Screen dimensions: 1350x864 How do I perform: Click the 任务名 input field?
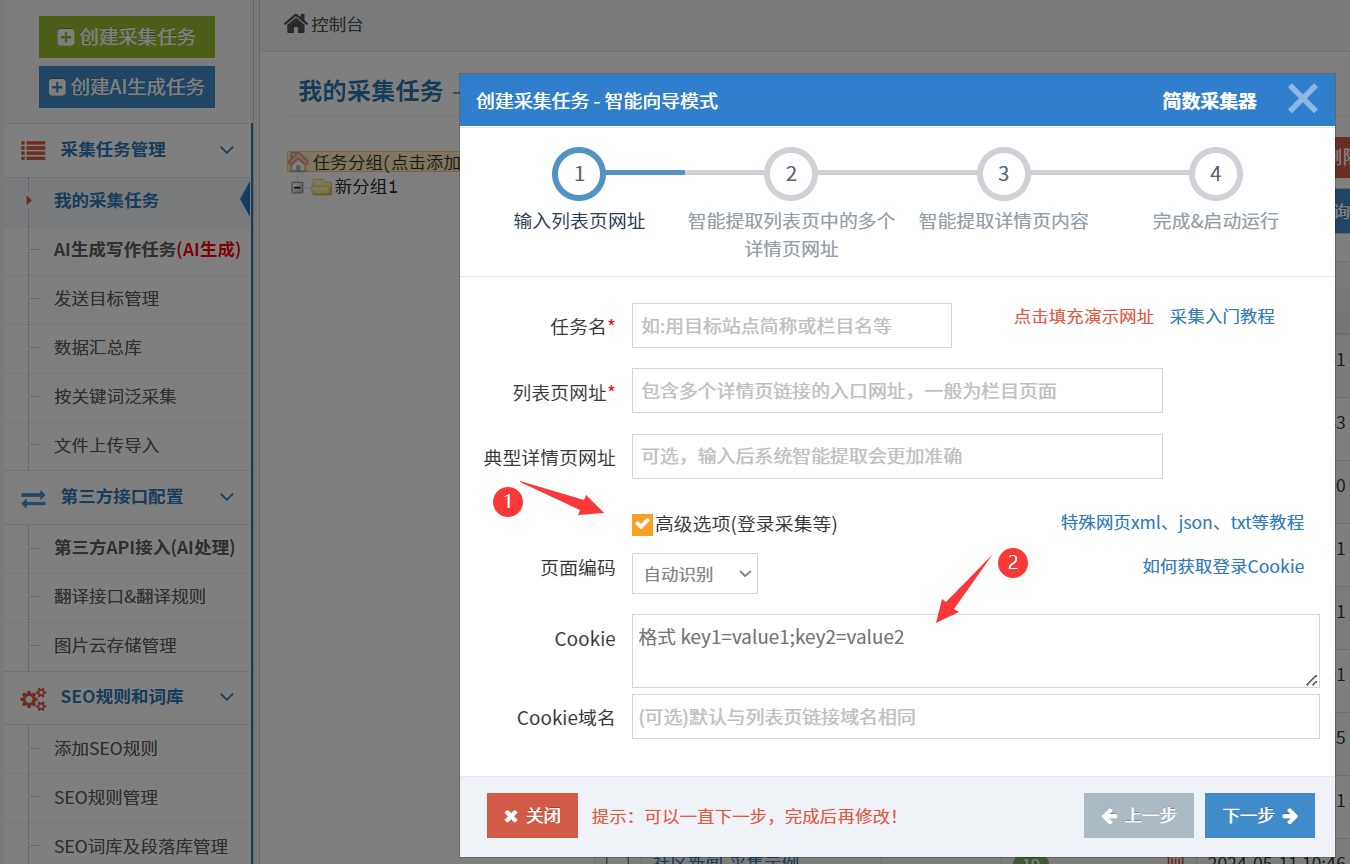[792, 326]
